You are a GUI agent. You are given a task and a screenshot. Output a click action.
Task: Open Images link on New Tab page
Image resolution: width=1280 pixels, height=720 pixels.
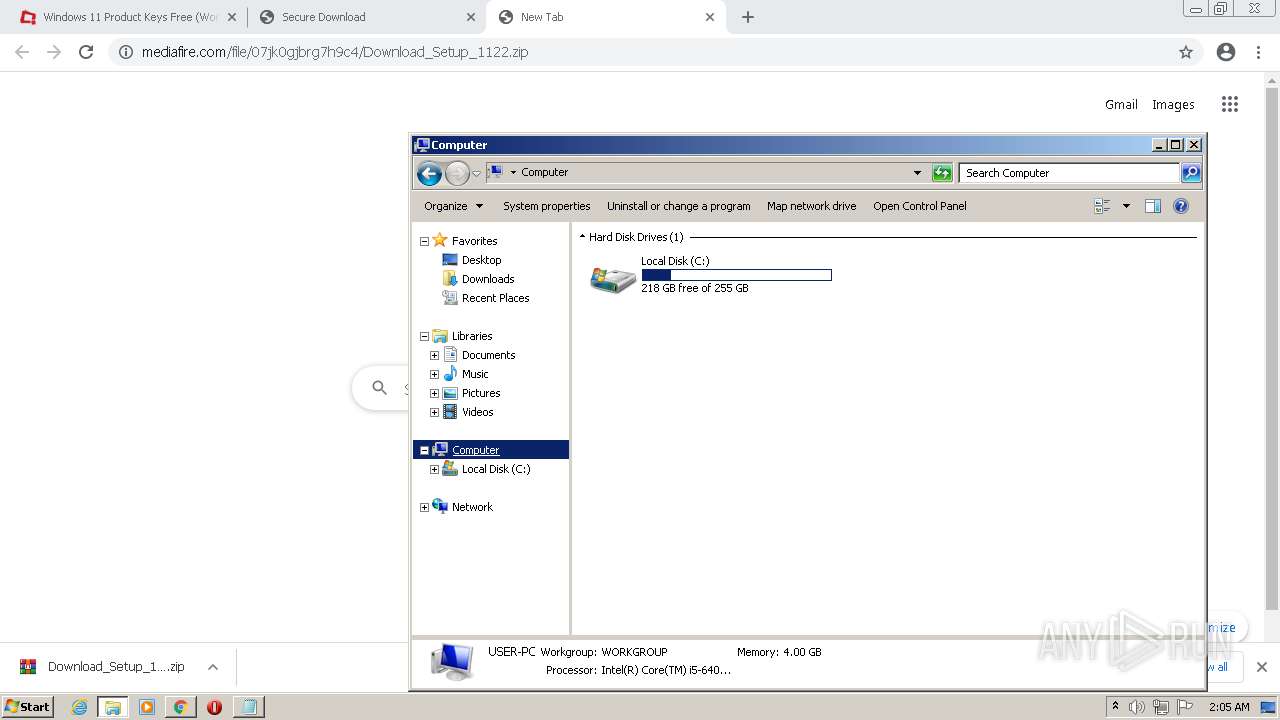[x=1173, y=104]
